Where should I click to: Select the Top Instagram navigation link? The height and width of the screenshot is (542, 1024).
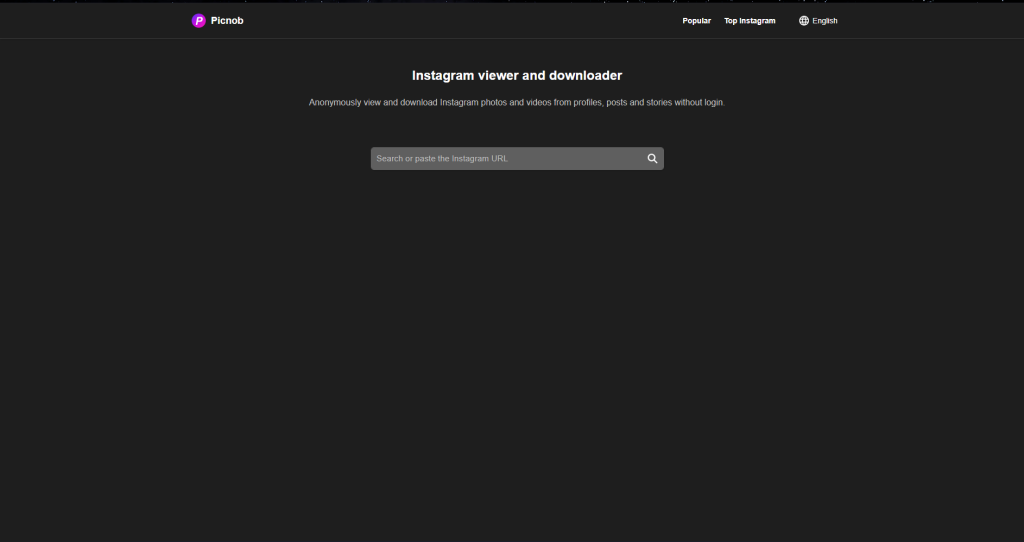pos(750,21)
